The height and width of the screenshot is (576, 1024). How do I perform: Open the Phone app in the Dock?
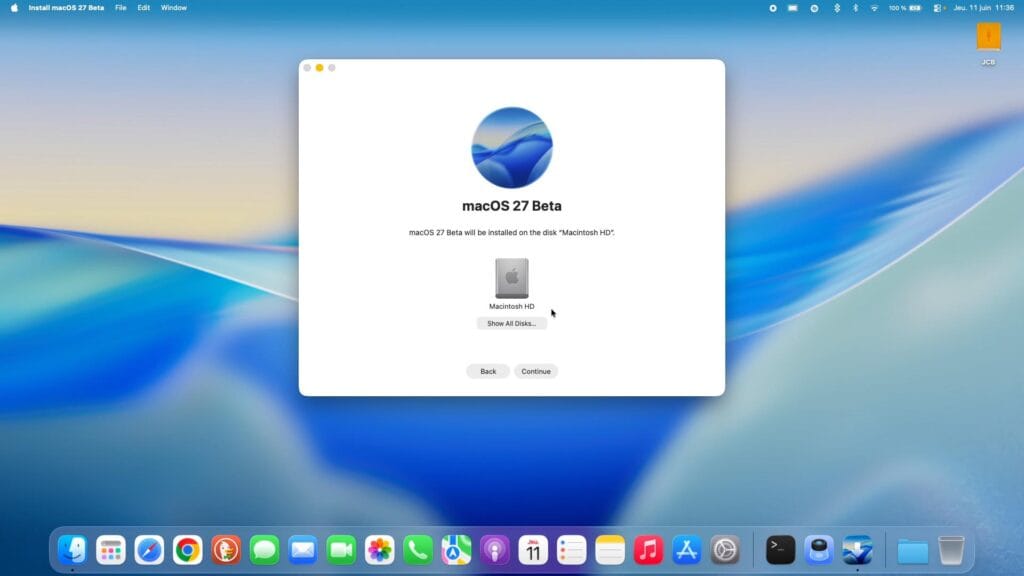(x=418, y=550)
